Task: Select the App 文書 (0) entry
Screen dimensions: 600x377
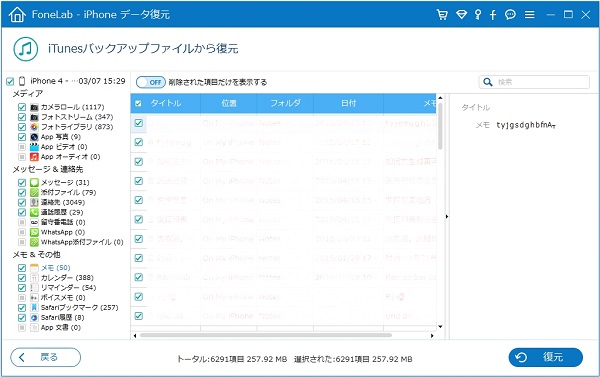Action: (x=61, y=327)
